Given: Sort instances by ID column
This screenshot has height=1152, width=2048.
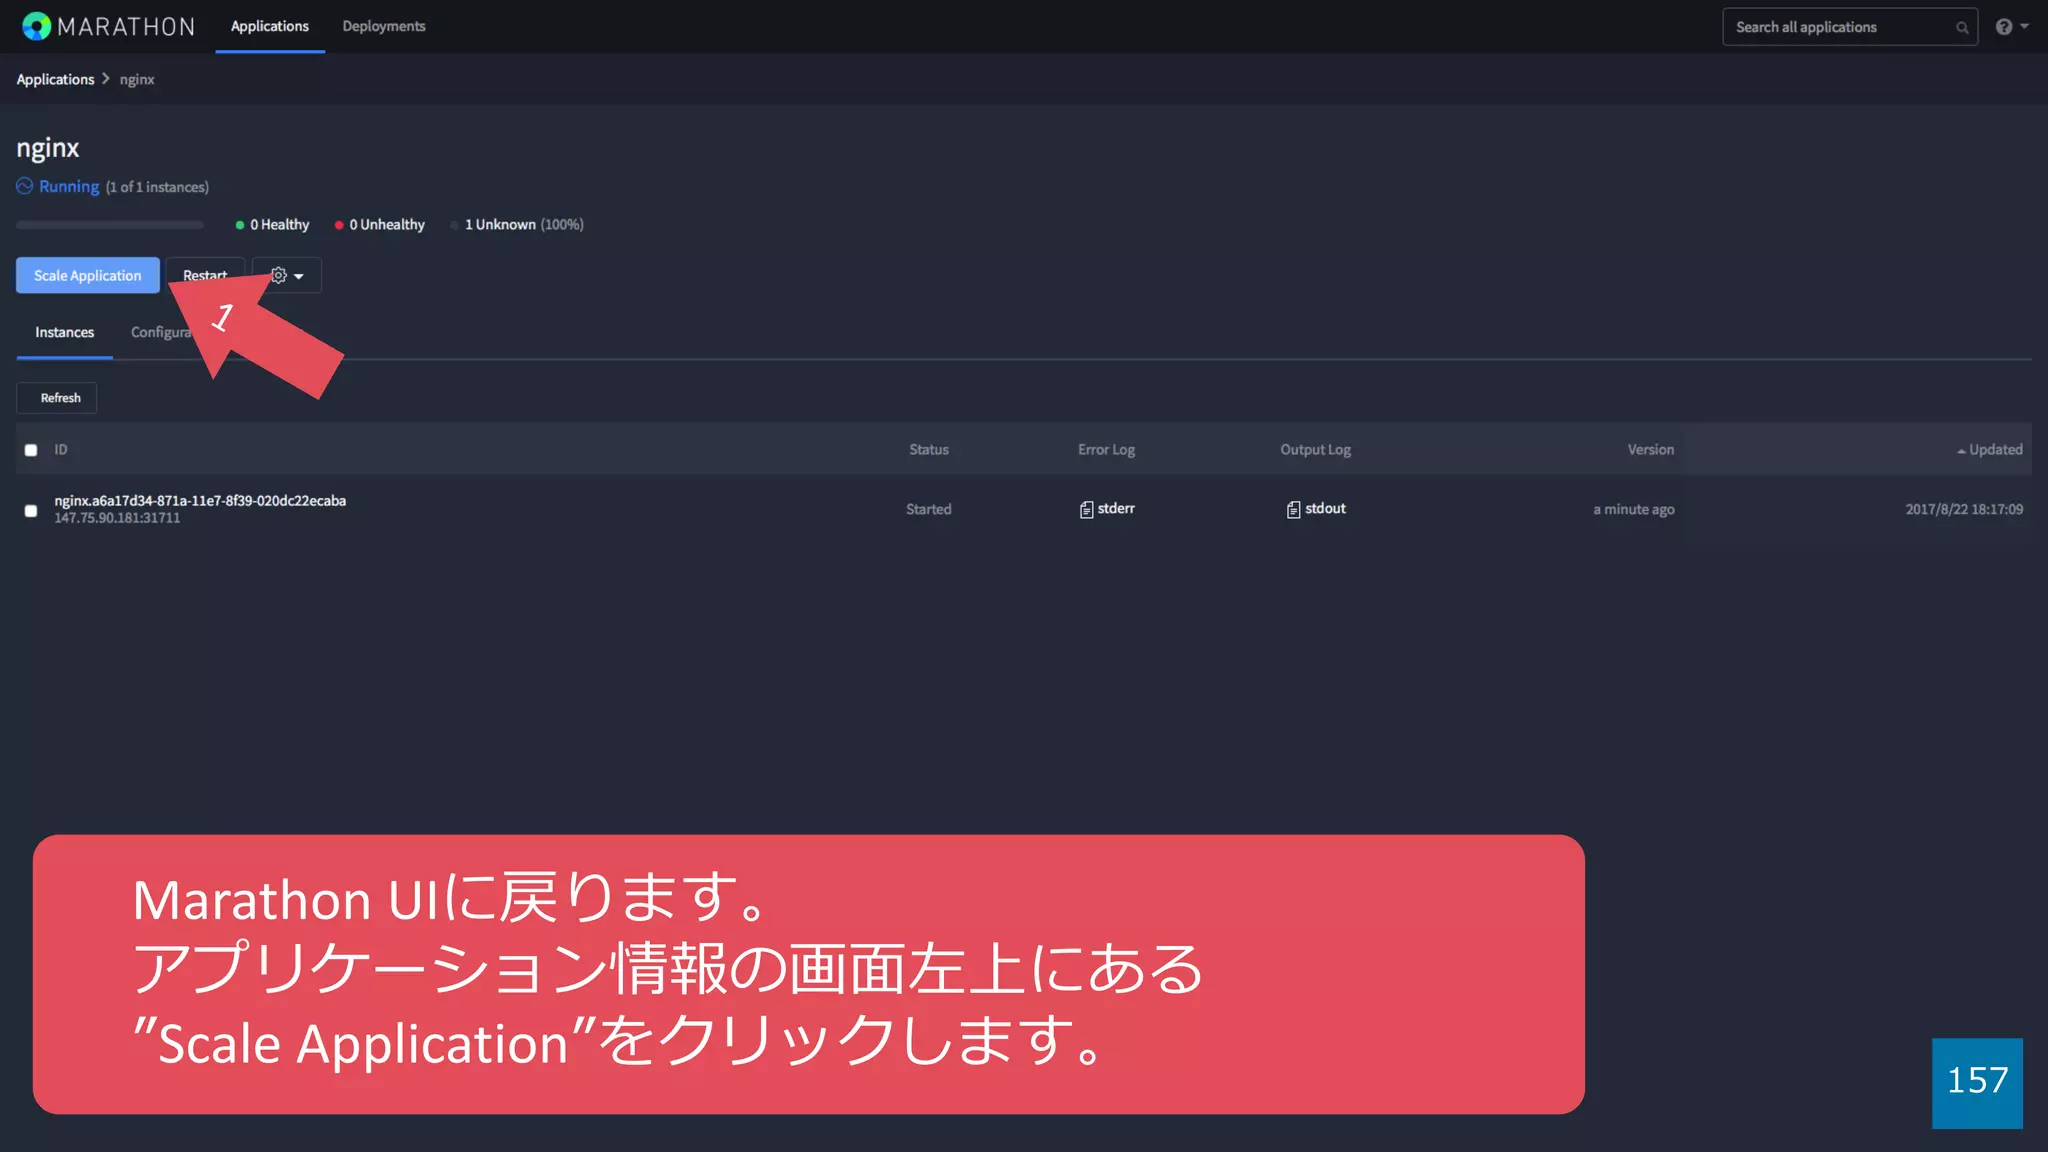Looking at the screenshot, I should [61, 450].
